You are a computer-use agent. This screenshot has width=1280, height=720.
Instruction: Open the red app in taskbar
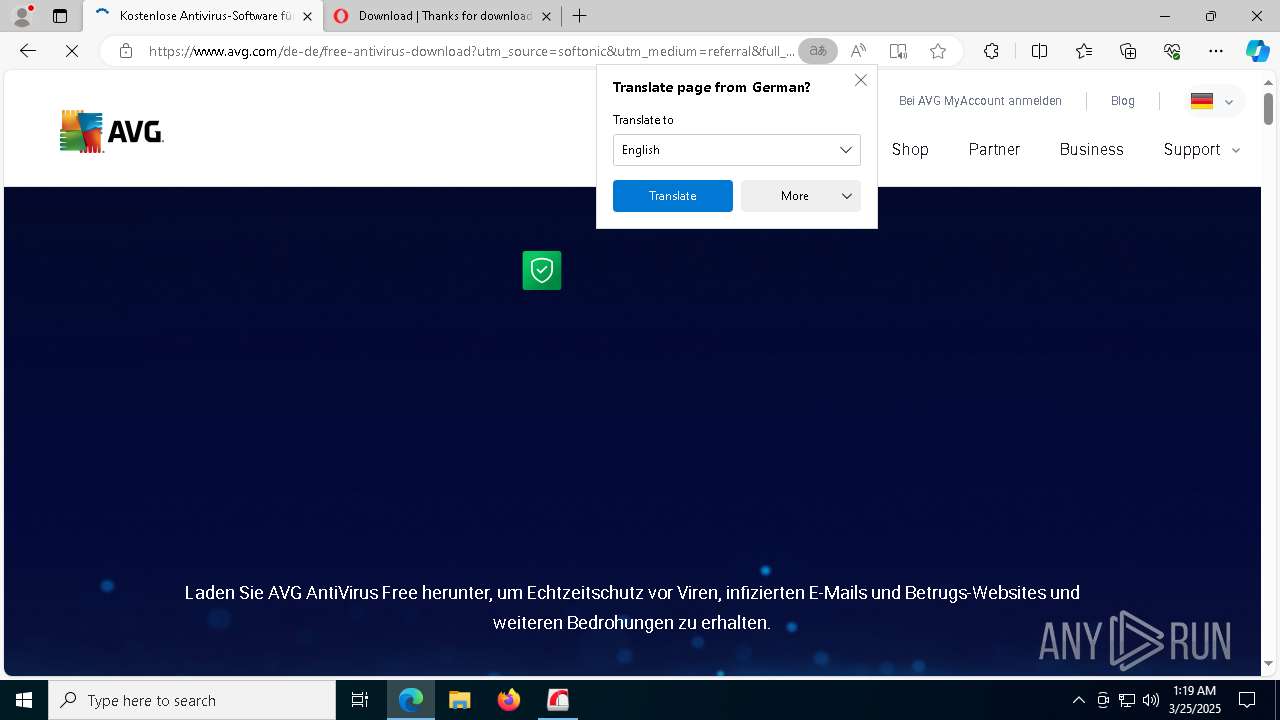(558, 700)
